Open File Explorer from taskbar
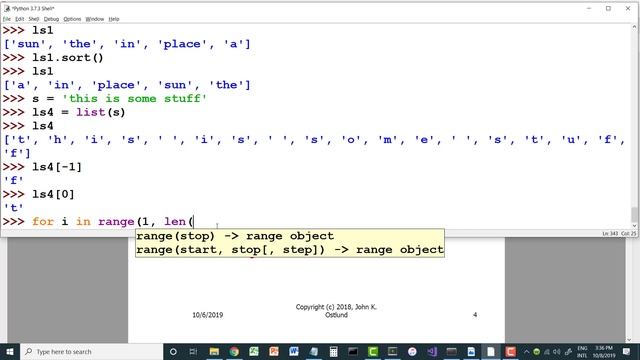Image resolution: width=640 pixels, height=360 pixels. [214, 351]
